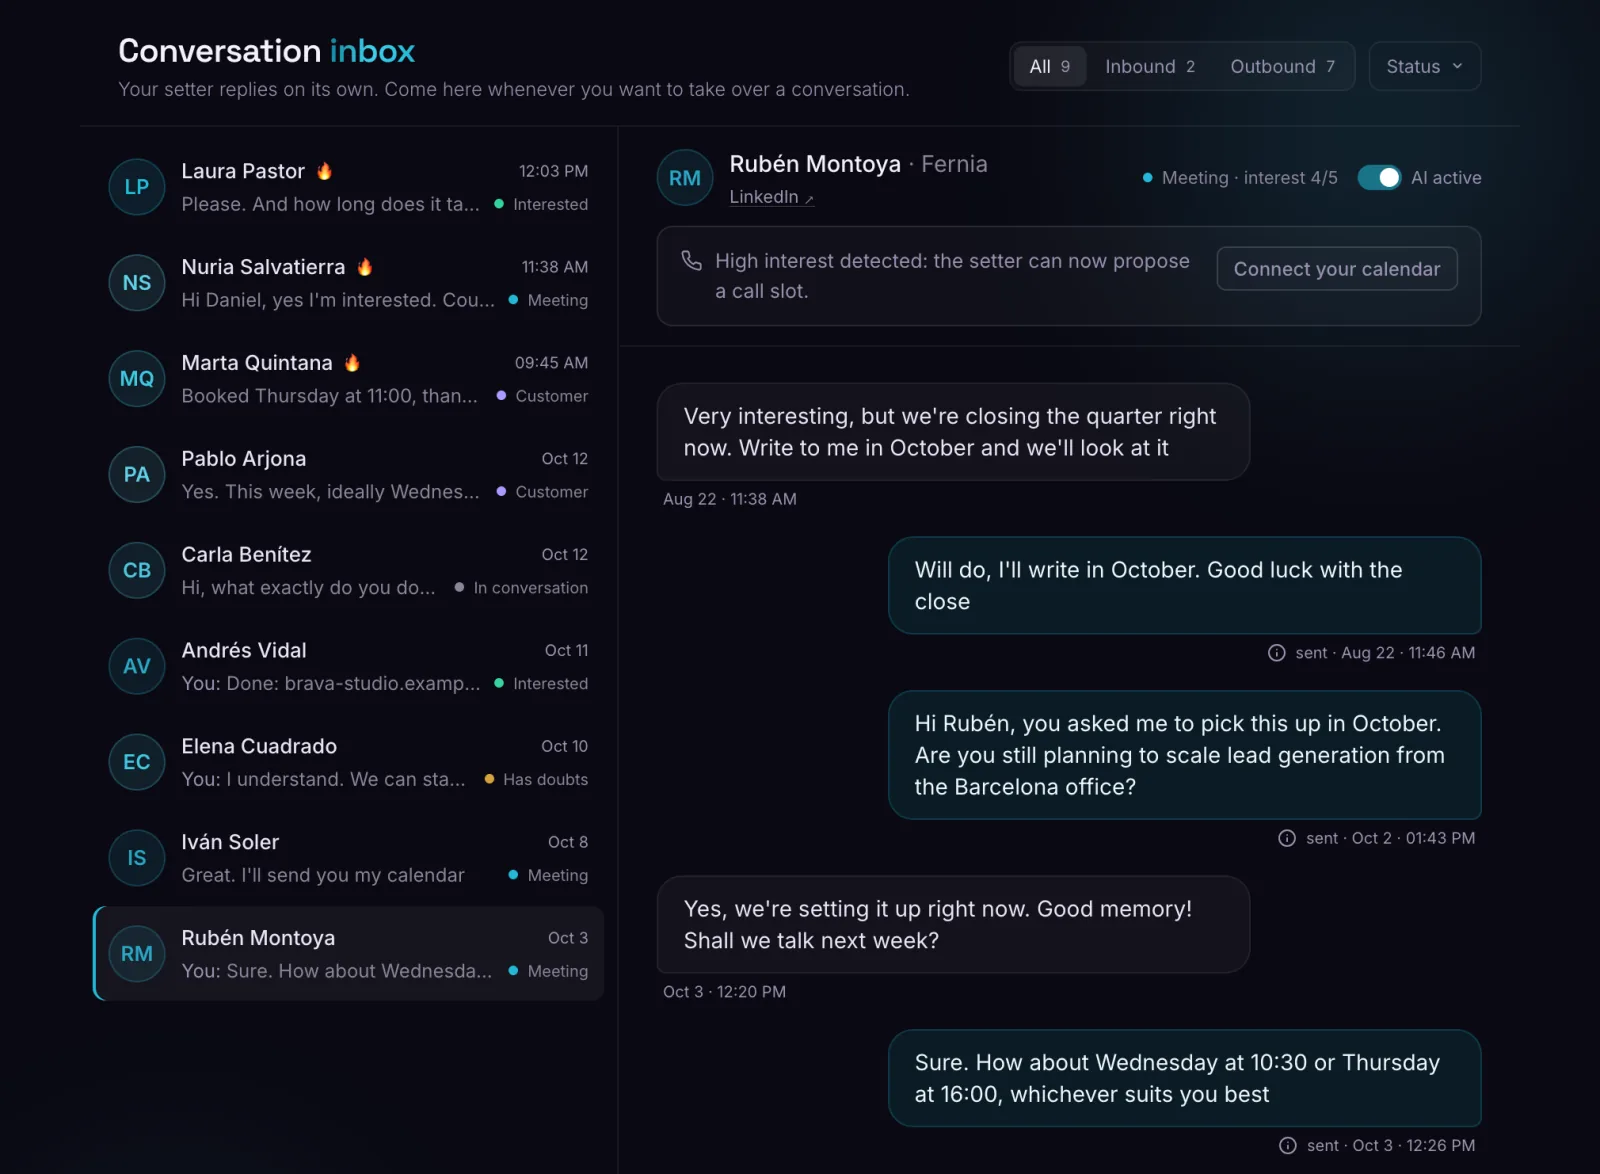
Task: Click Customer status on Marta Quintana row
Action: 542,396
